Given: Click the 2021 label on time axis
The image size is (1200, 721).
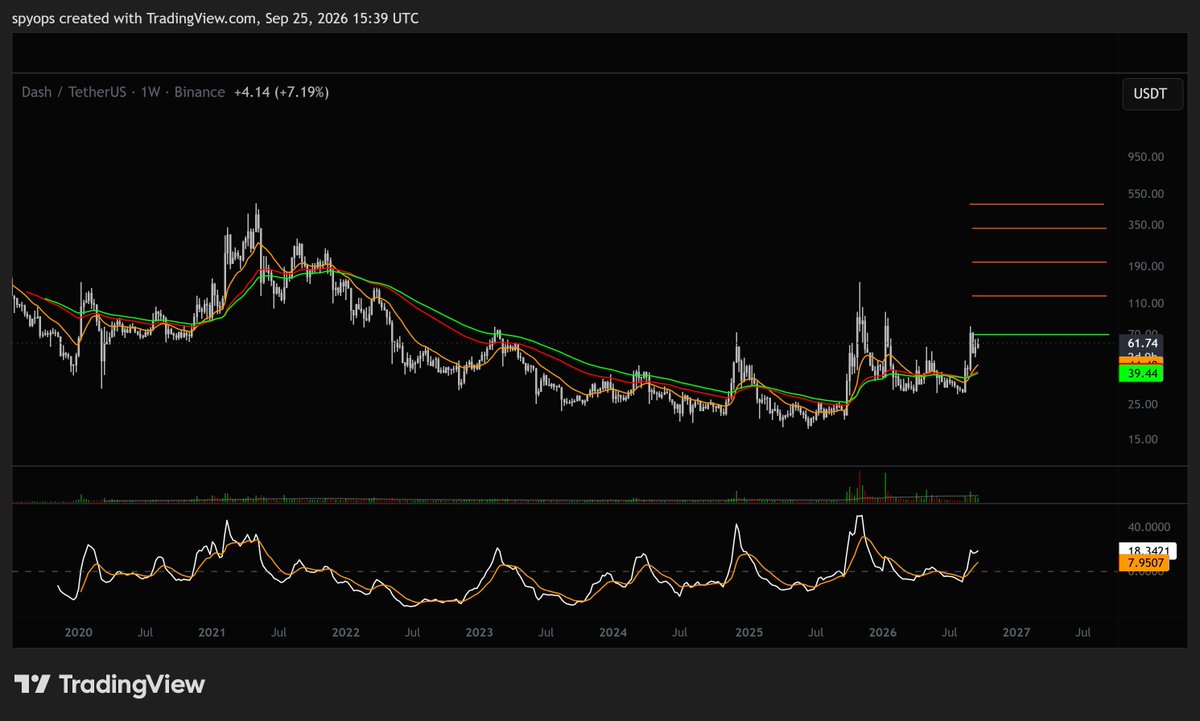Looking at the screenshot, I should click(x=211, y=633).
